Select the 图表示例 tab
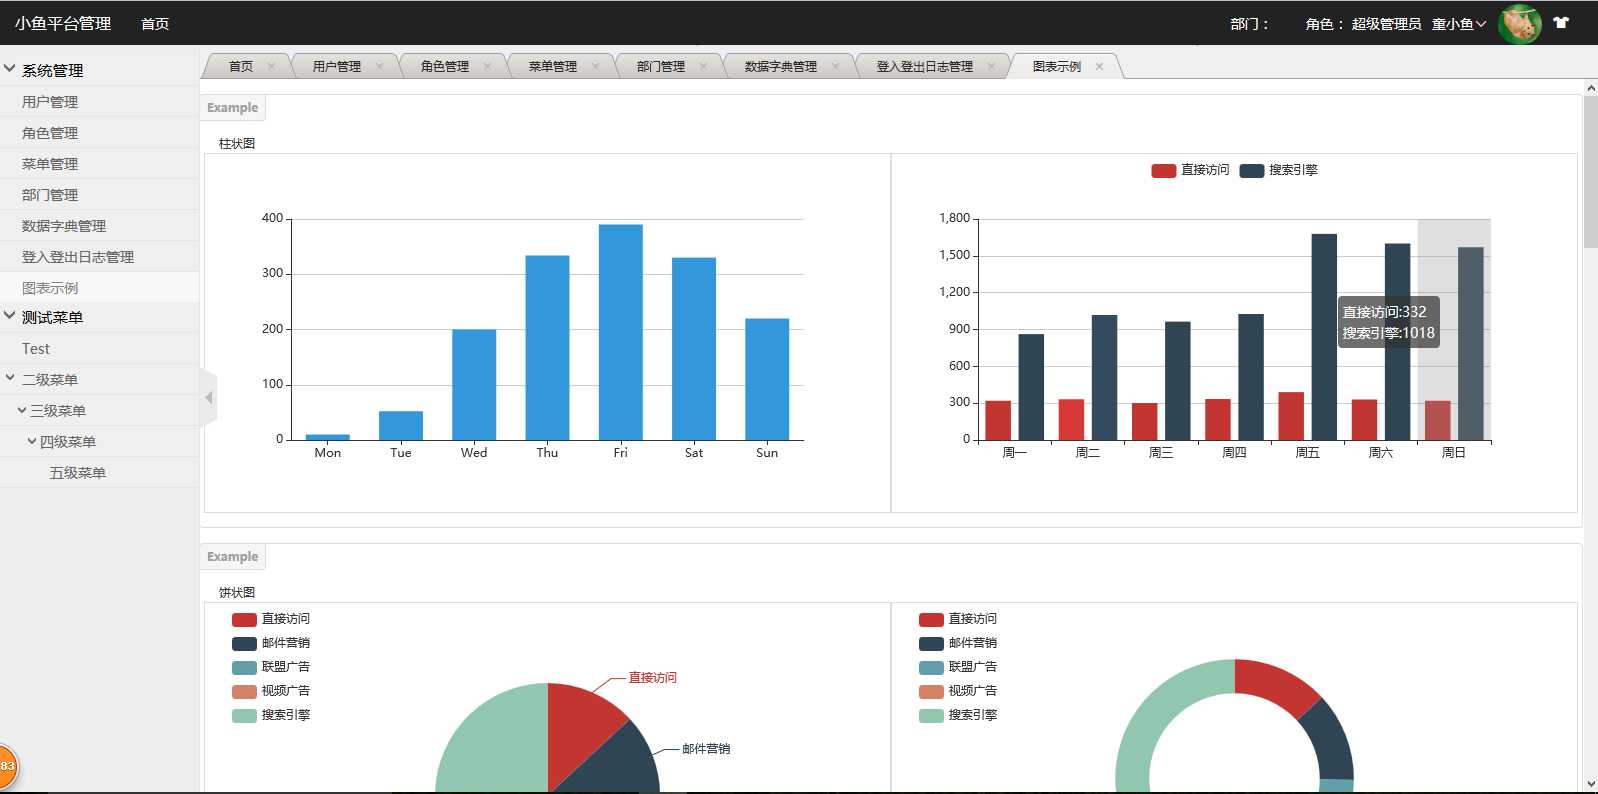 (x=1057, y=67)
